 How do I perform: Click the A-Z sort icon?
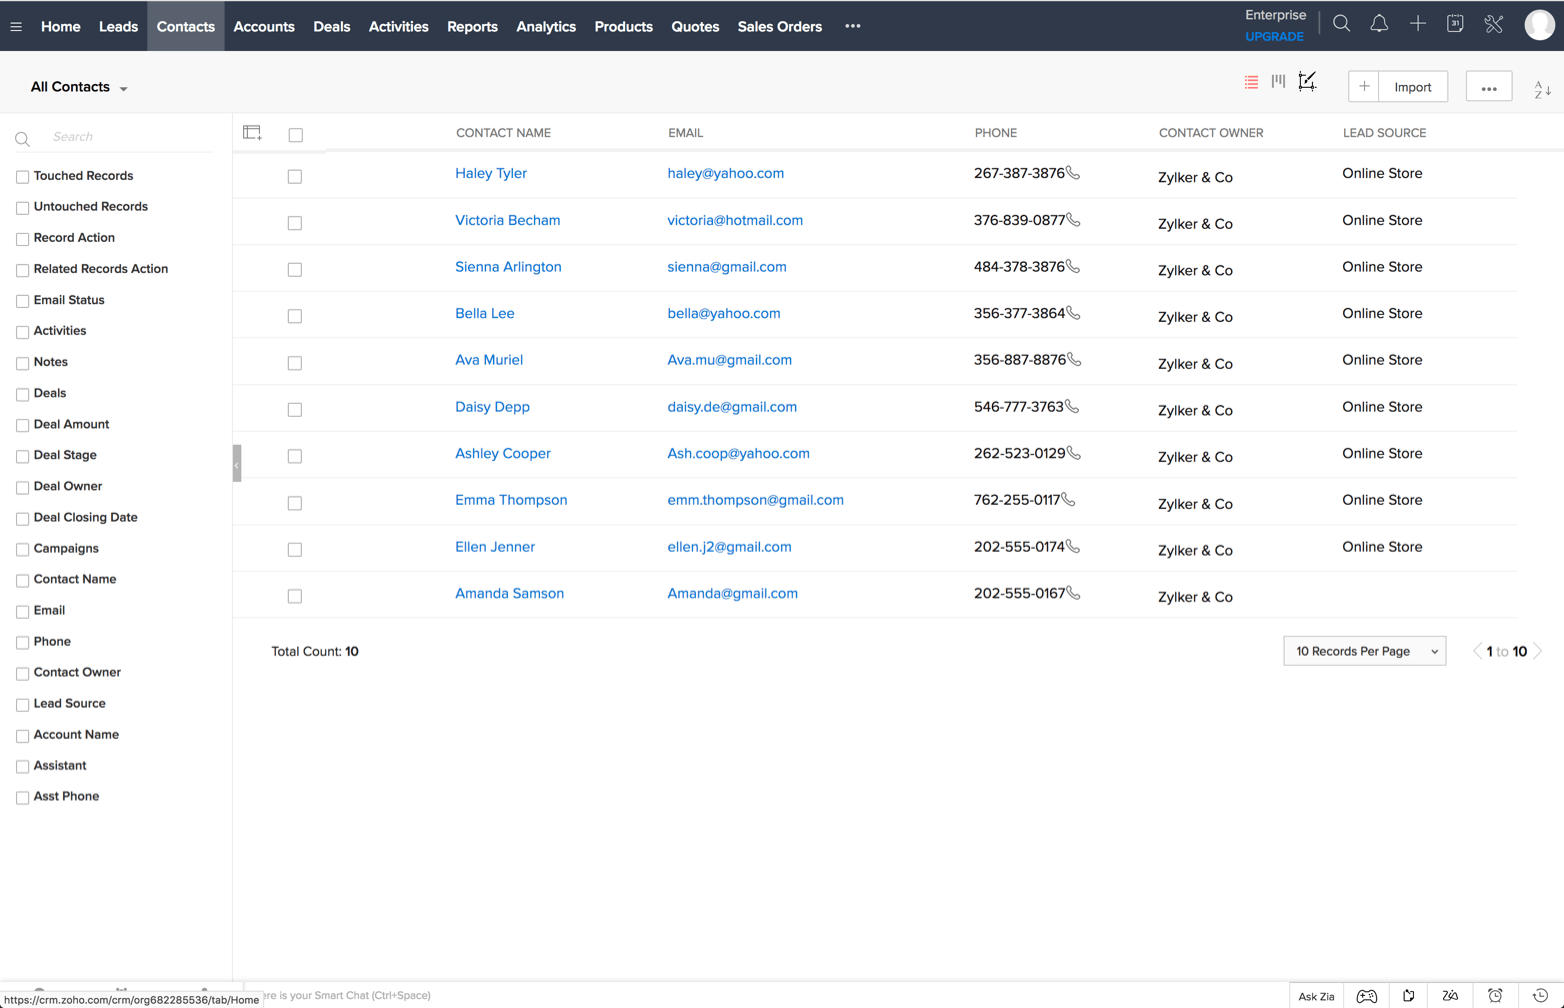[x=1542, y=90]
